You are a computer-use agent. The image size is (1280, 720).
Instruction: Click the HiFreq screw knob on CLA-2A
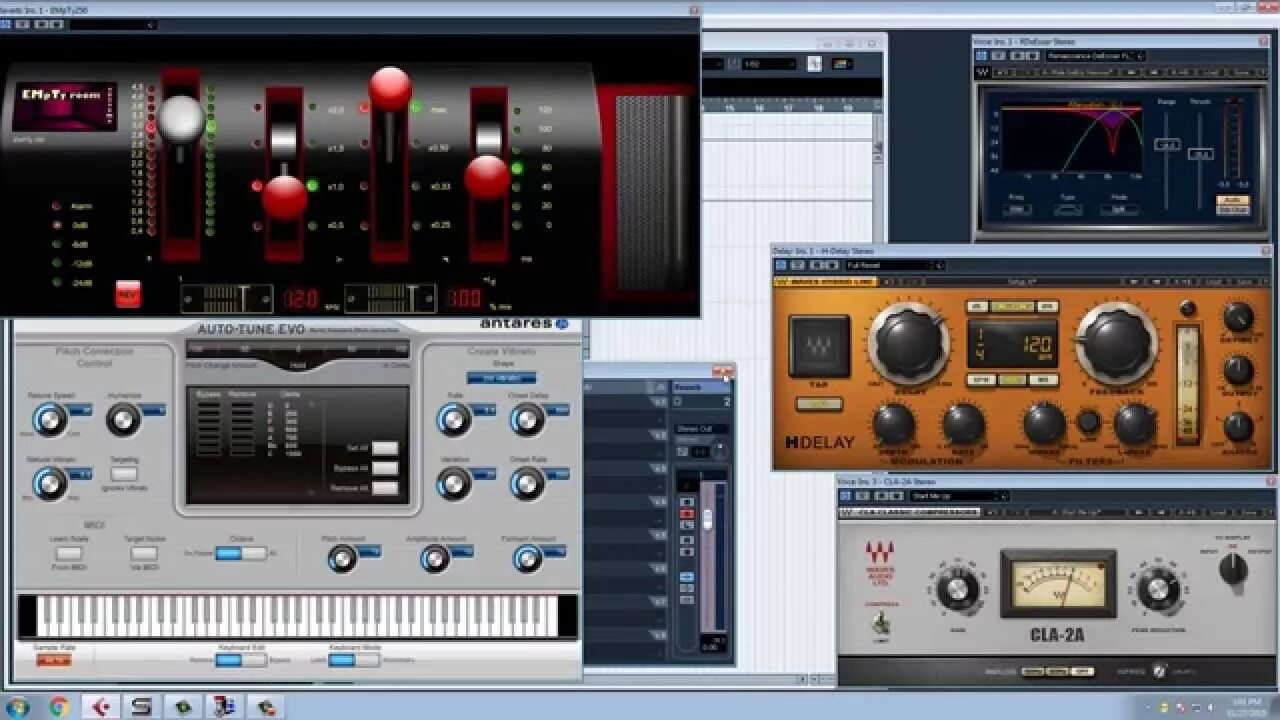(1159, 671)
